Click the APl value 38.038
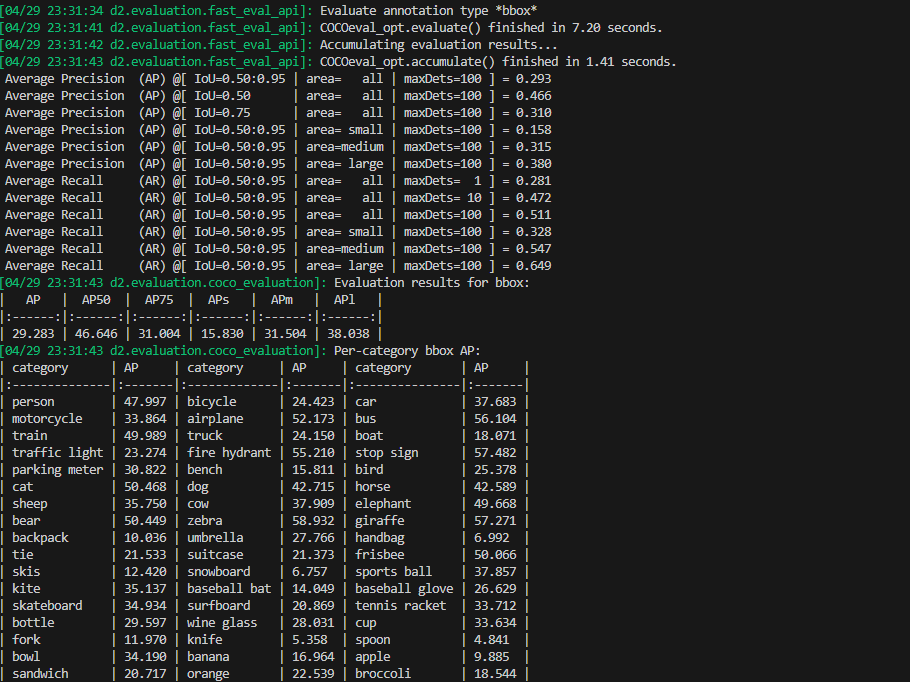 [x=348, y=334]
